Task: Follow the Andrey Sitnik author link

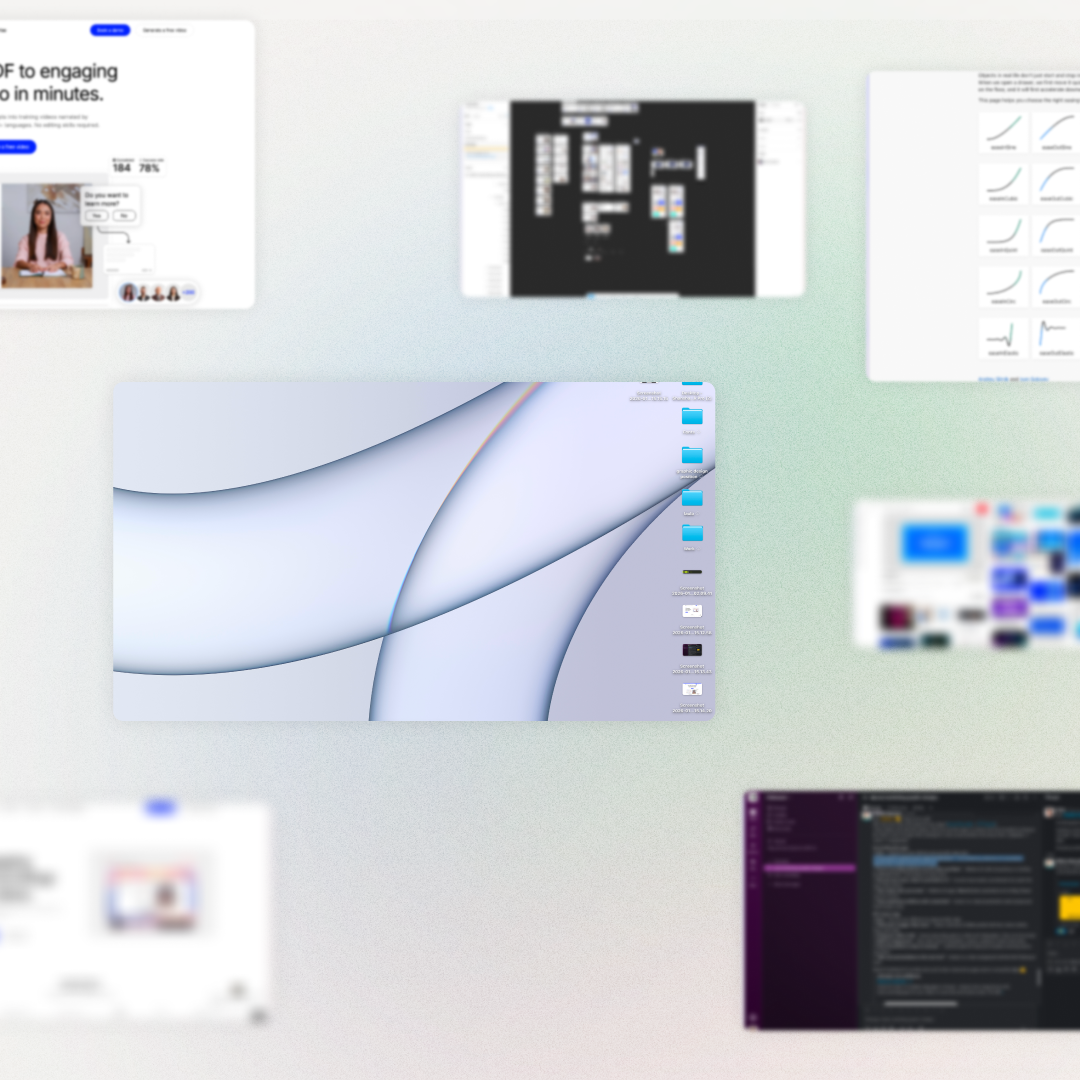Action: (993, 379)
